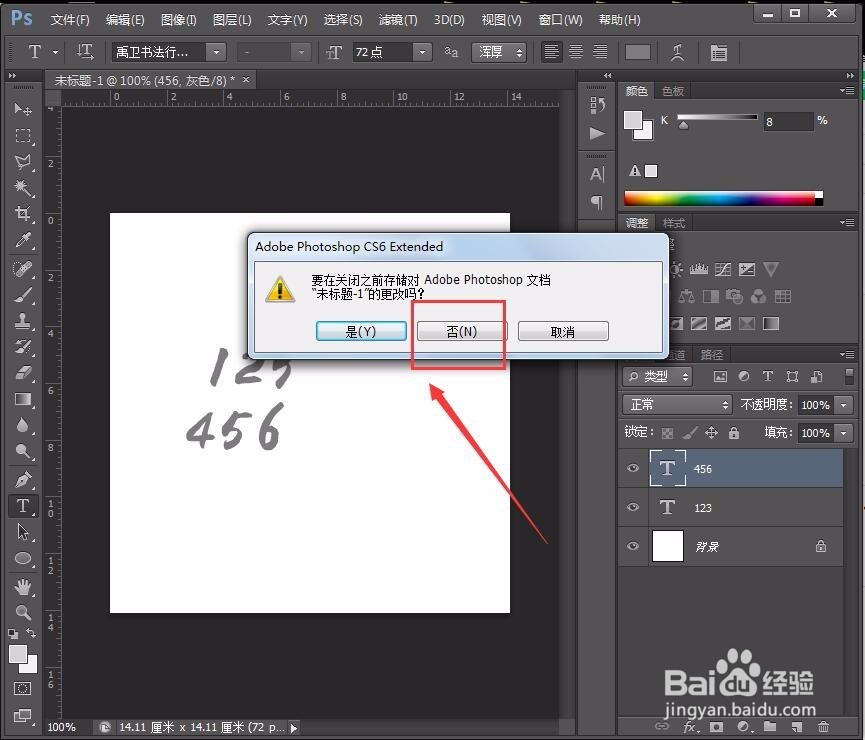Image resolution: width=865 pixels, height=740 pixels.
Task: Switch to 样式 tab
Action: [674, 223]
